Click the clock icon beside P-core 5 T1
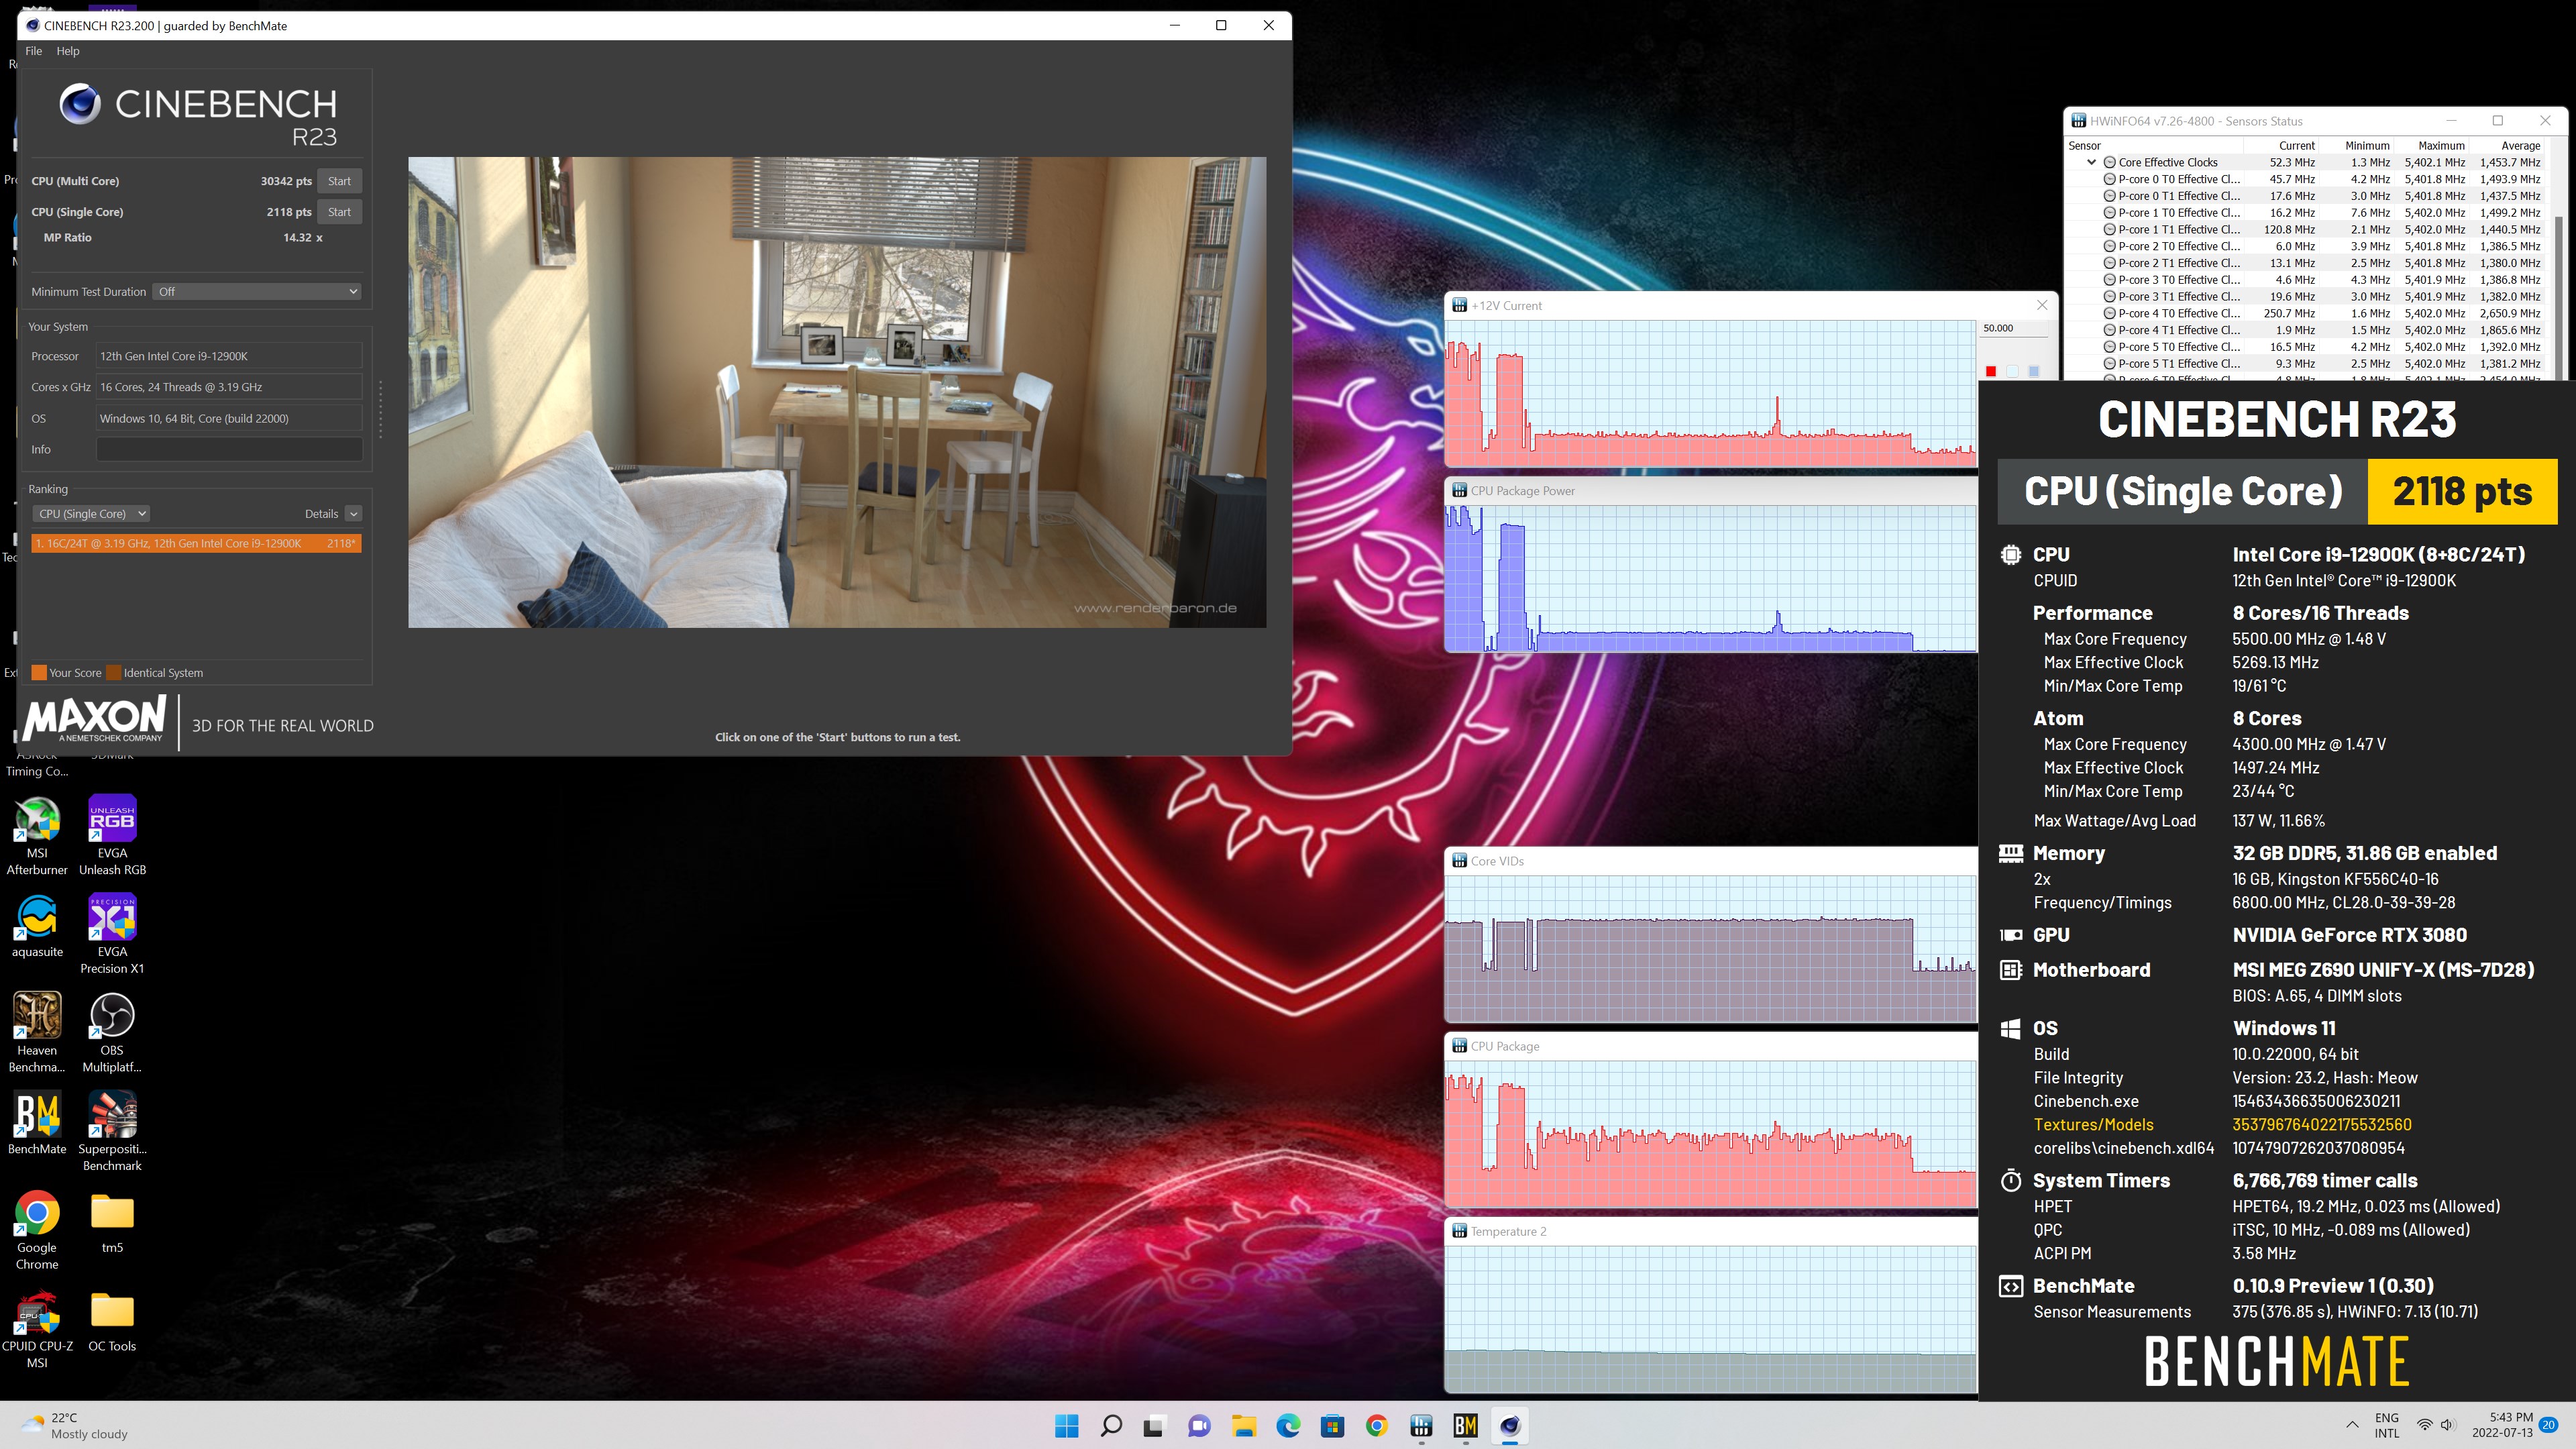The height and width of the screenshot is (1449, 2576). click(x=2109, y=364)
